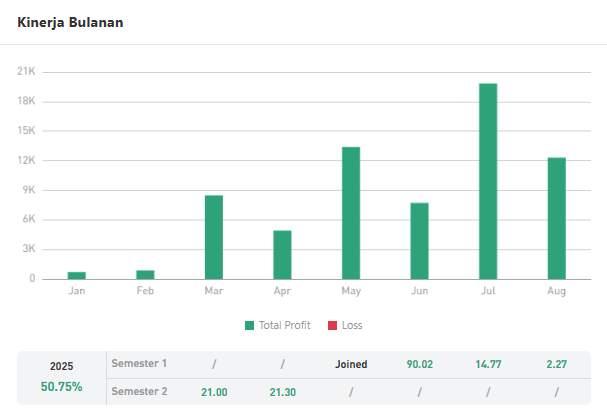Click the 21K y-axis label
The height and width of the screenshot is (420, 607).
pos(26,71)
